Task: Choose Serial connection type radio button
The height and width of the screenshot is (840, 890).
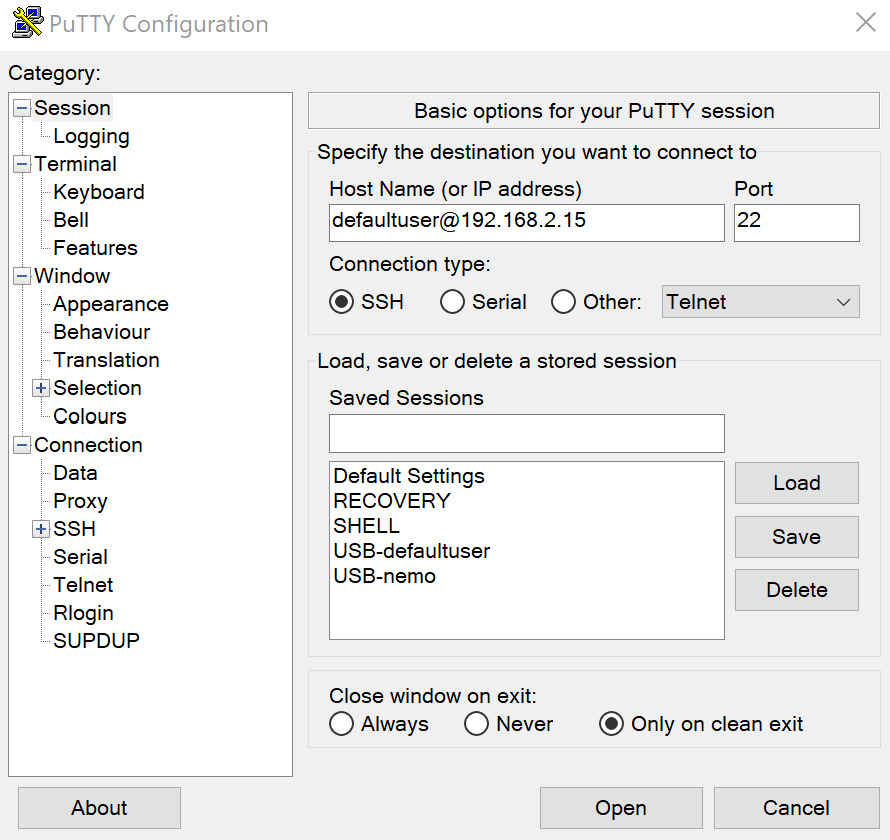Action: click(453, 302)
